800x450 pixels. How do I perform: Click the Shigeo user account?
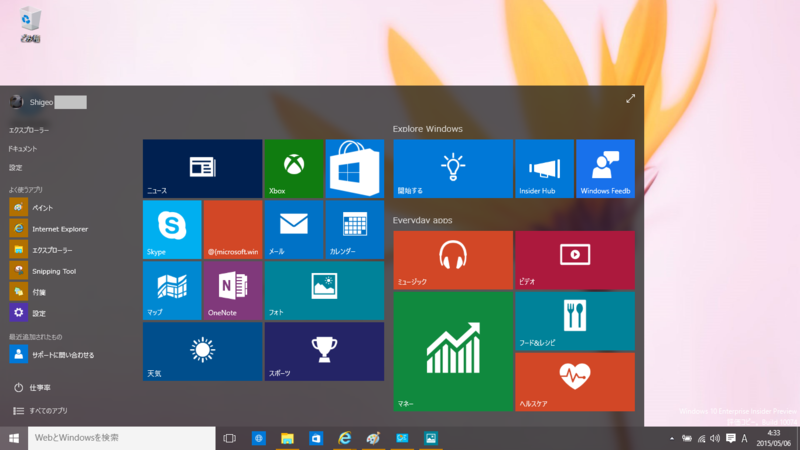(x=48, y=102)
